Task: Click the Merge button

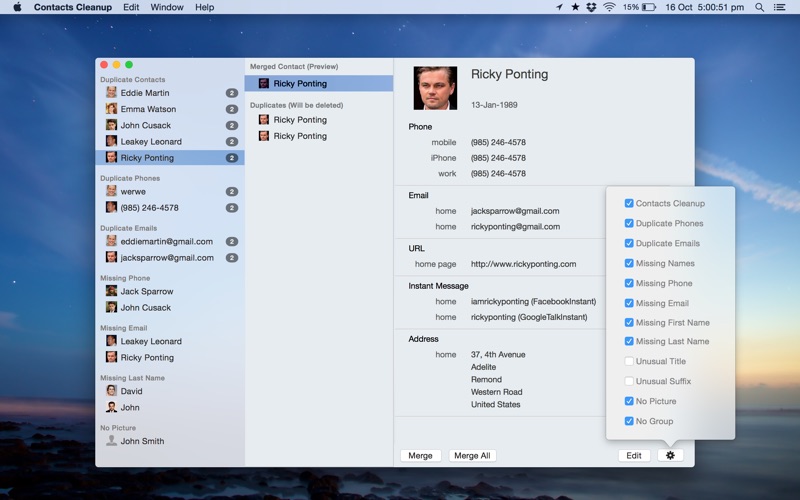Action: 420,456
